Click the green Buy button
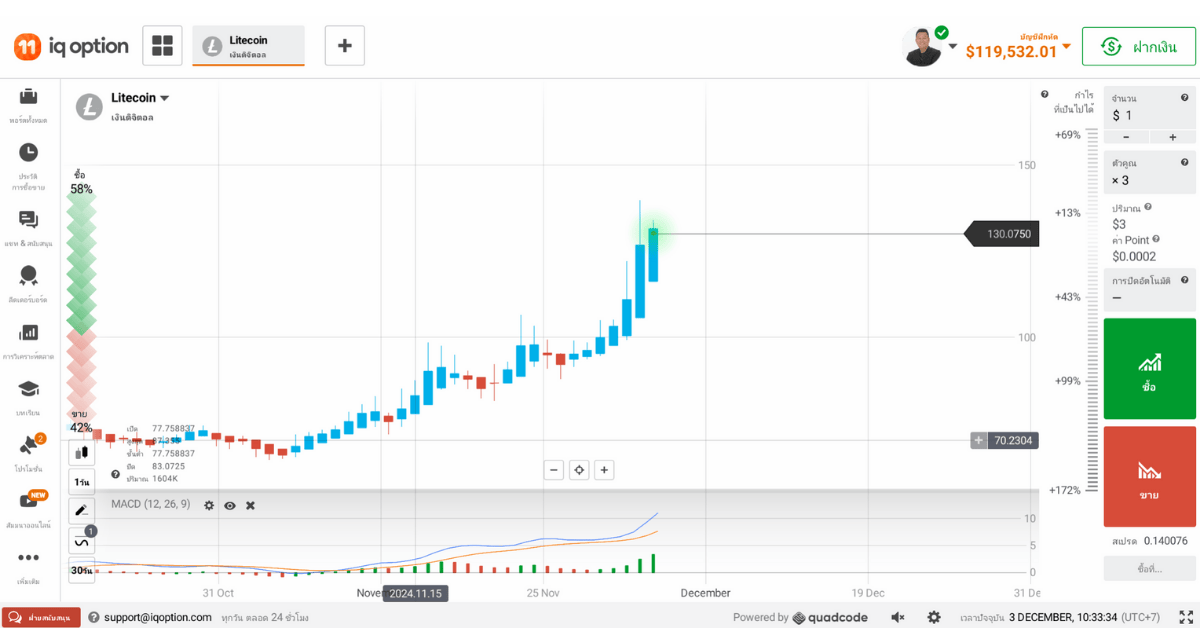Image resolution: width=1200 pixels, height=628 pixels. (x=1149, y=368)
